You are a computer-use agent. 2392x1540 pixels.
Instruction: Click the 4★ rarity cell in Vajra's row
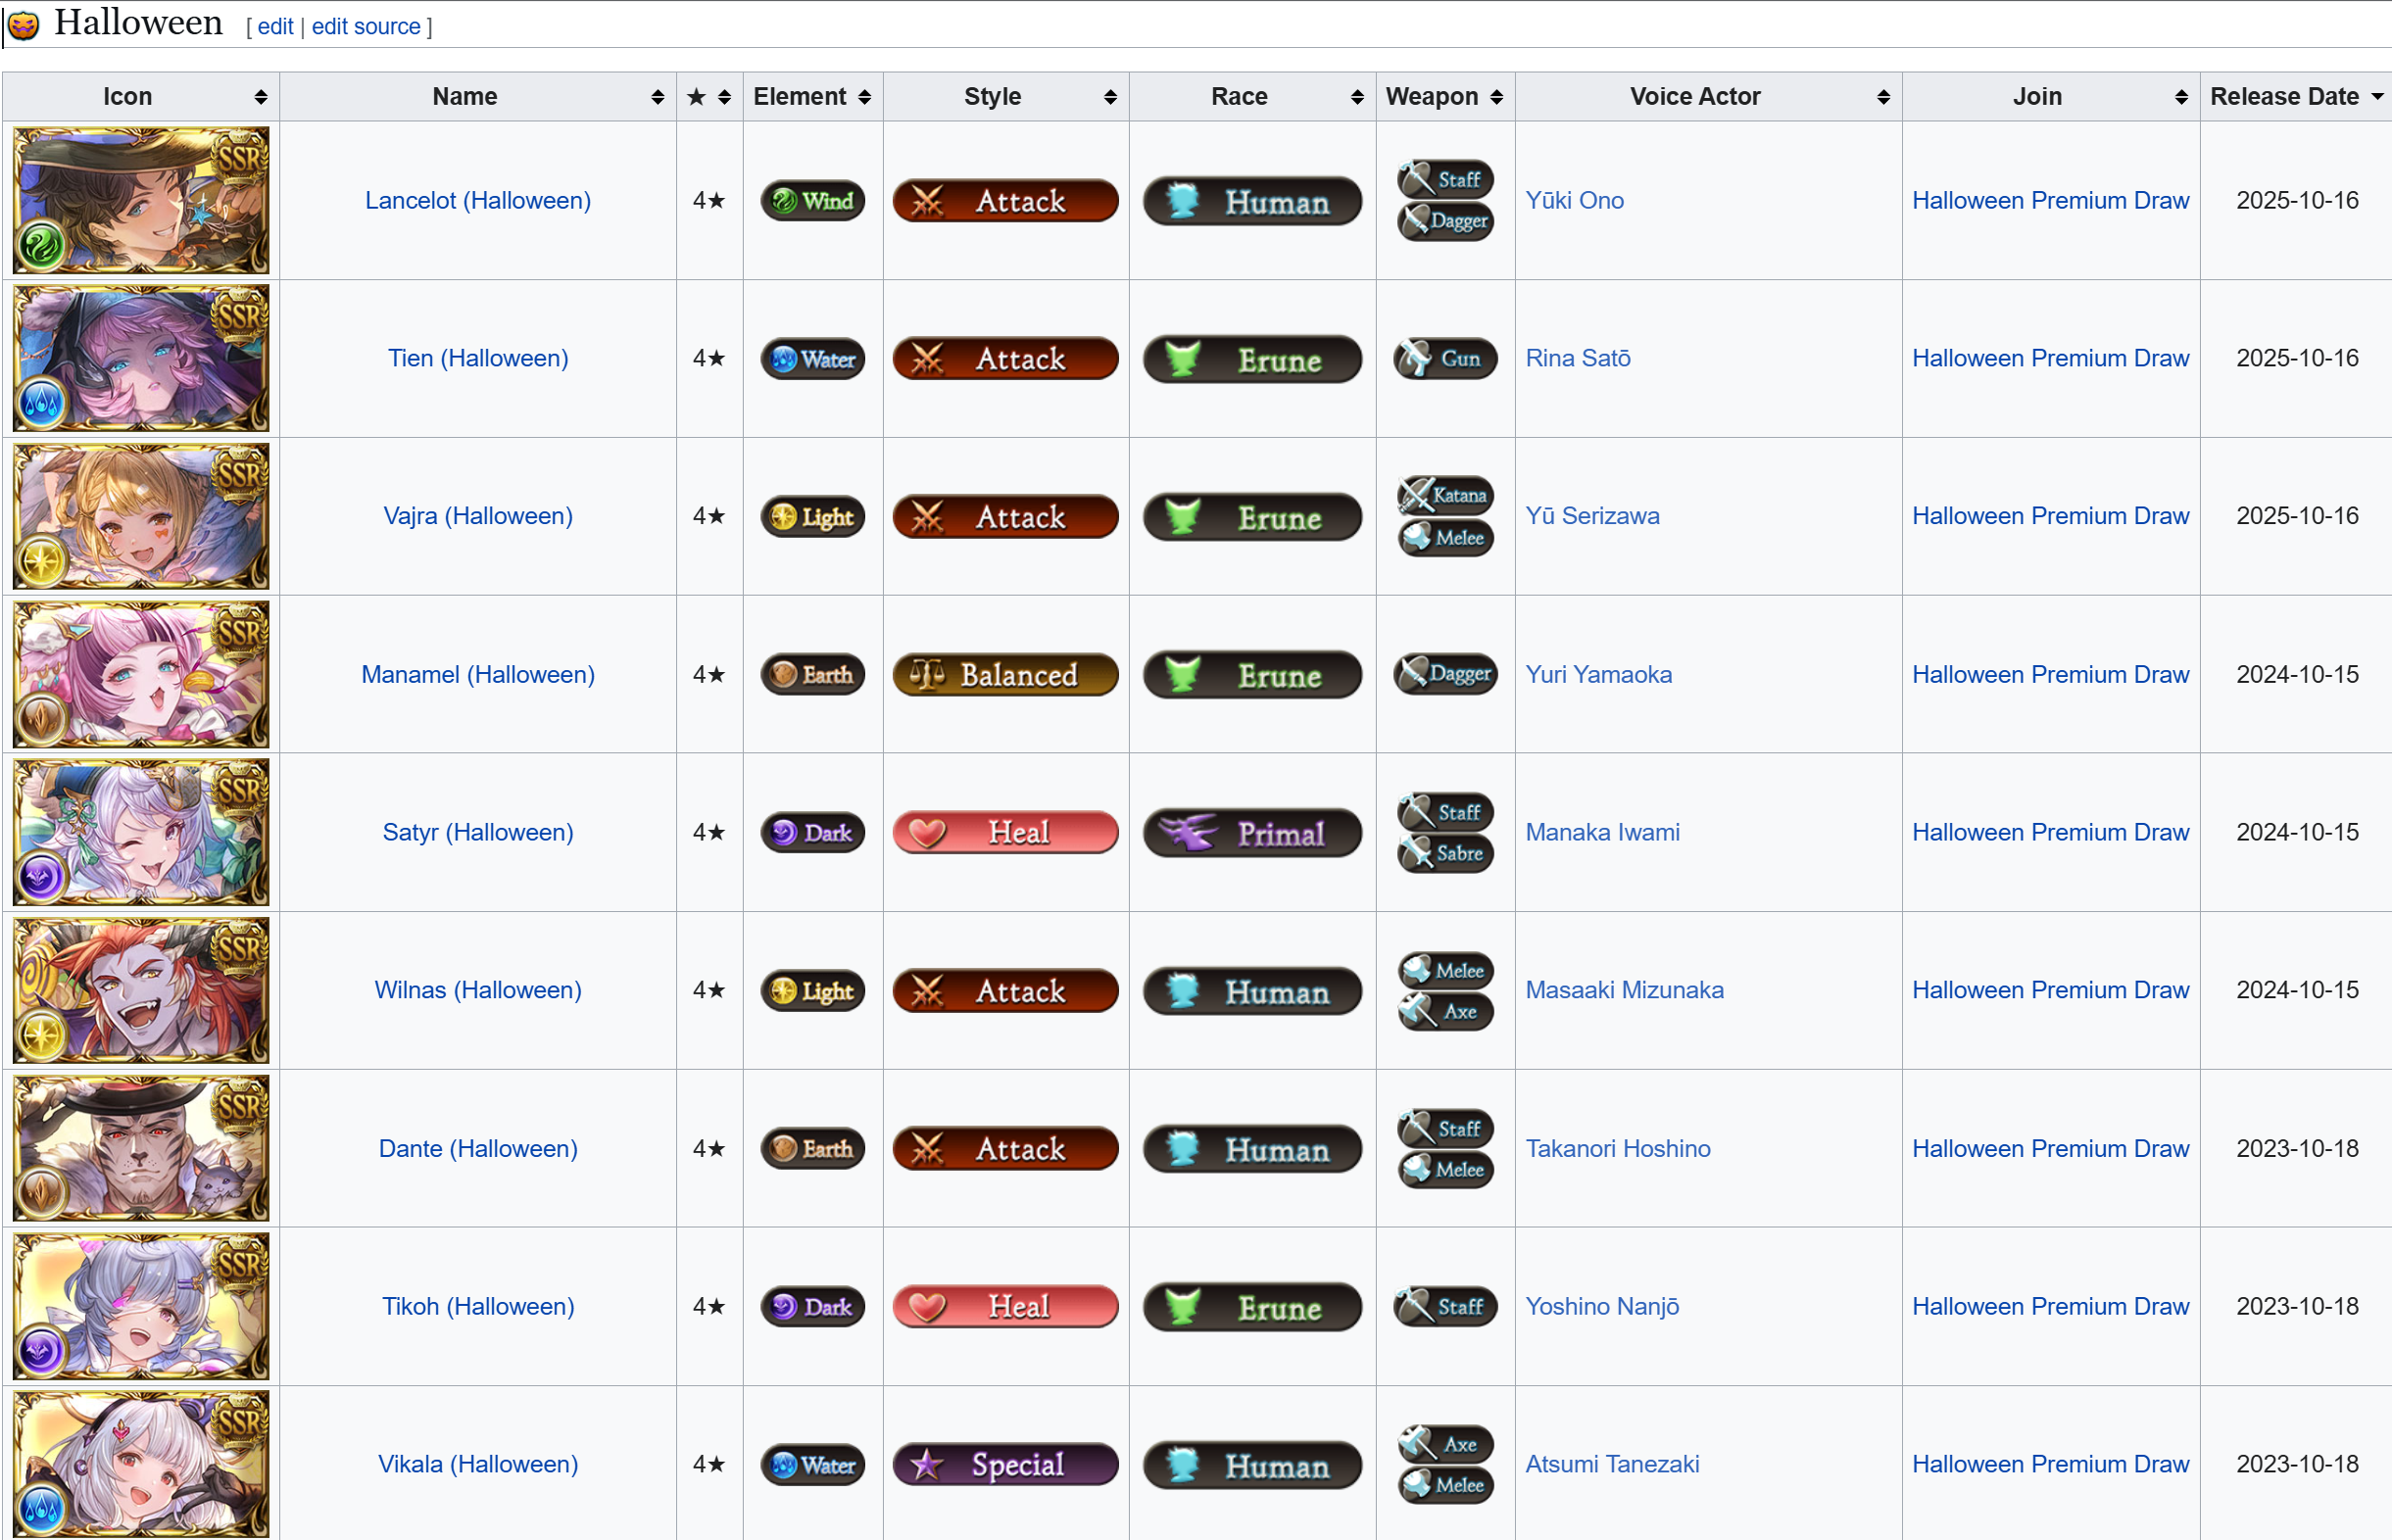pyautogui.click(x=709, y=517)
